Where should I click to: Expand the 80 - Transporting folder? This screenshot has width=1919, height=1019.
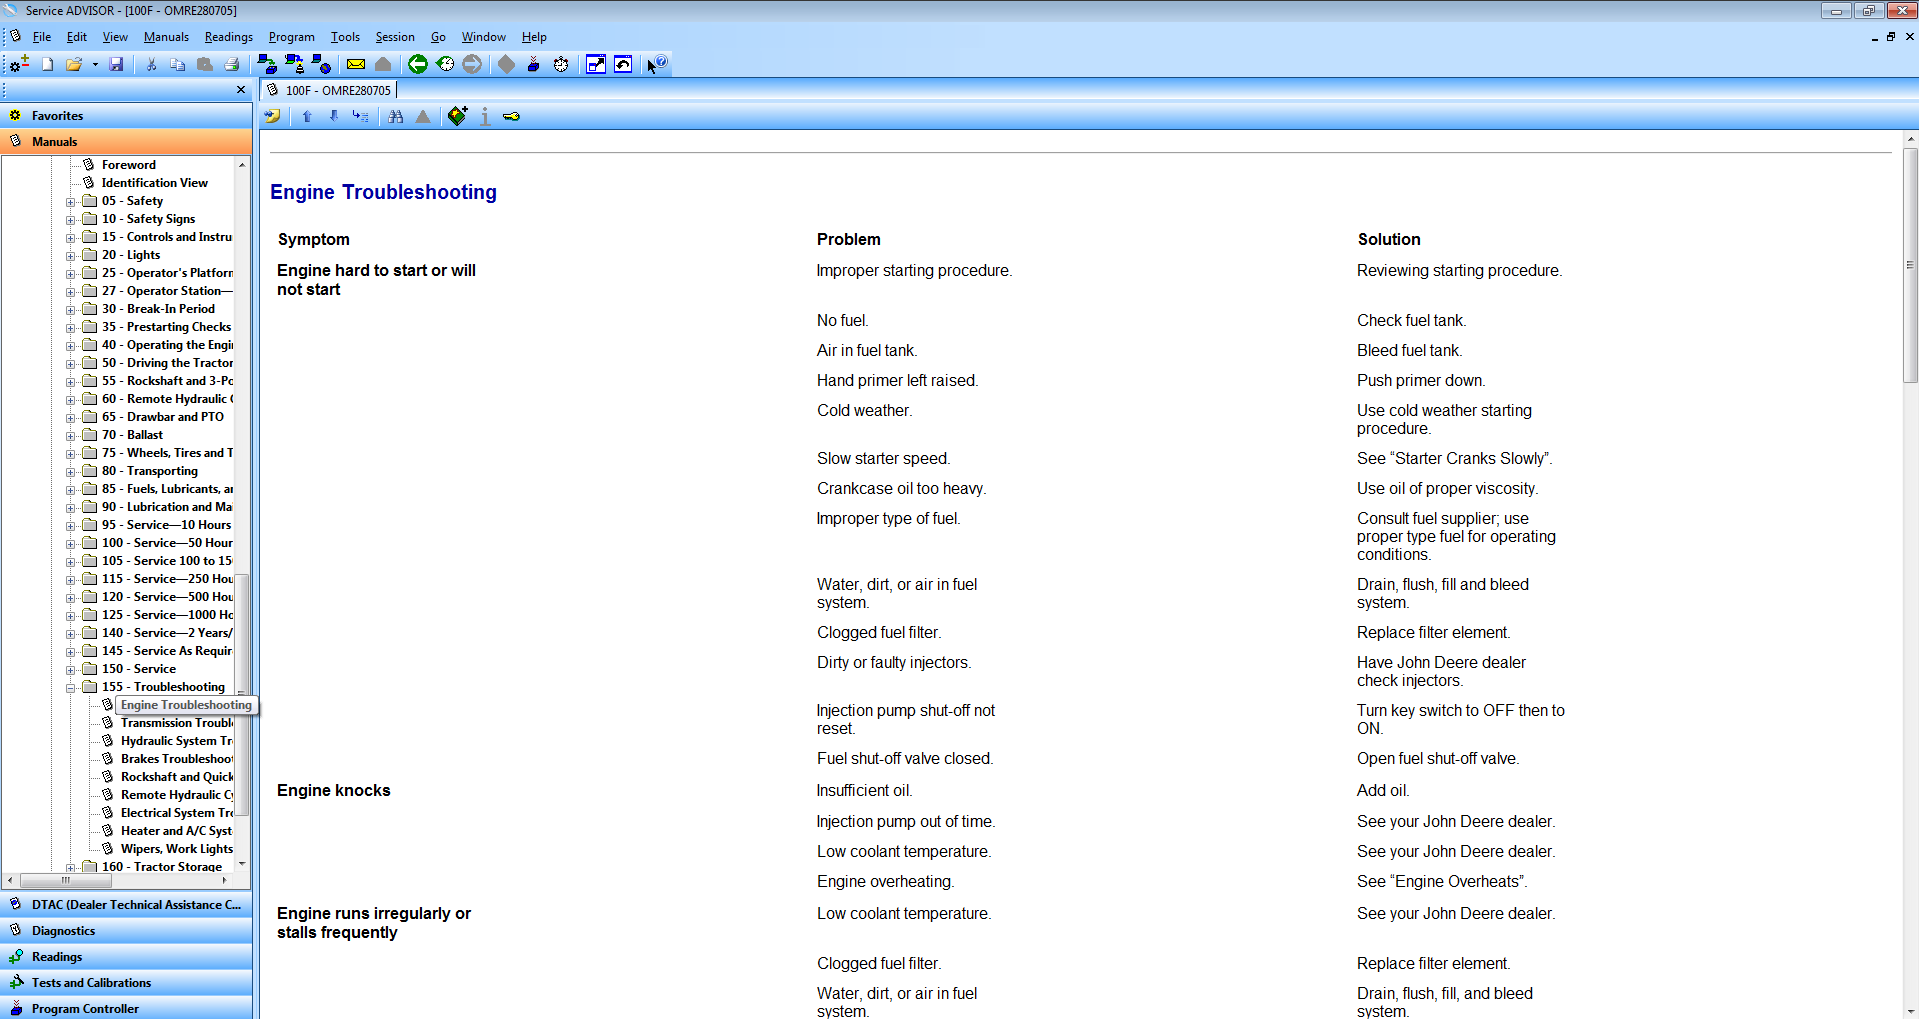coord(71,472)
